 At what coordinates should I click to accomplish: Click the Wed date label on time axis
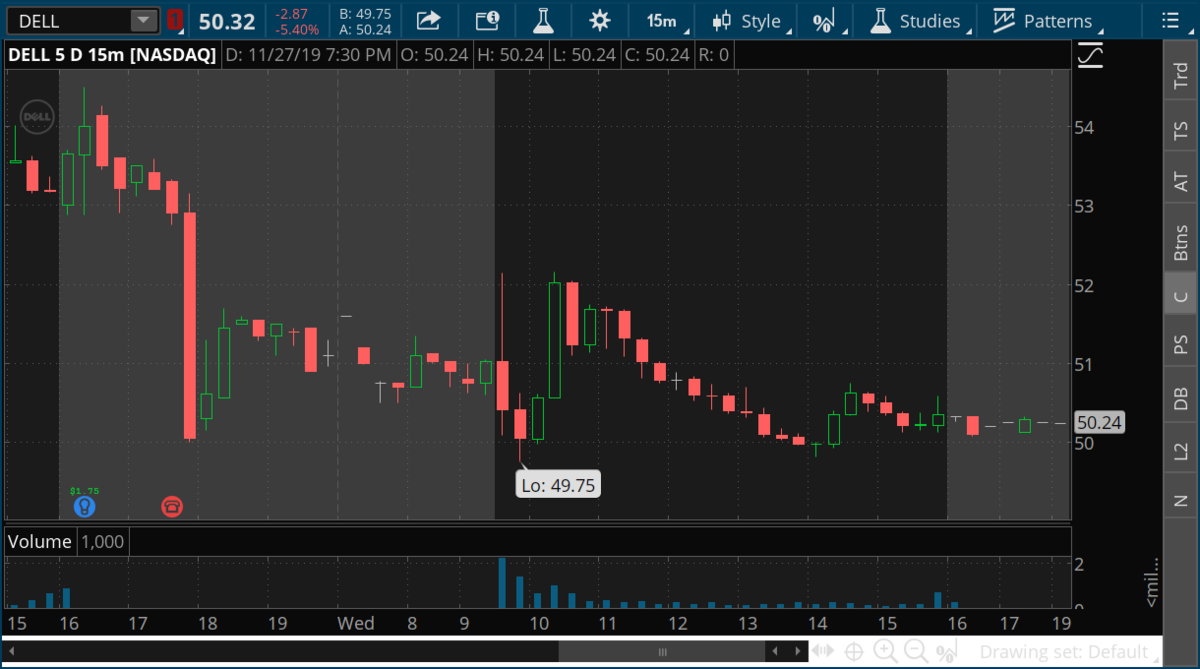tap(355, 623)
